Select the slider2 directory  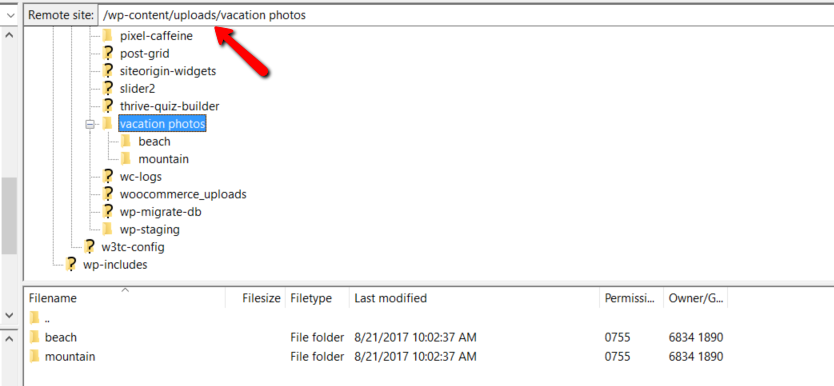point(137,89)
